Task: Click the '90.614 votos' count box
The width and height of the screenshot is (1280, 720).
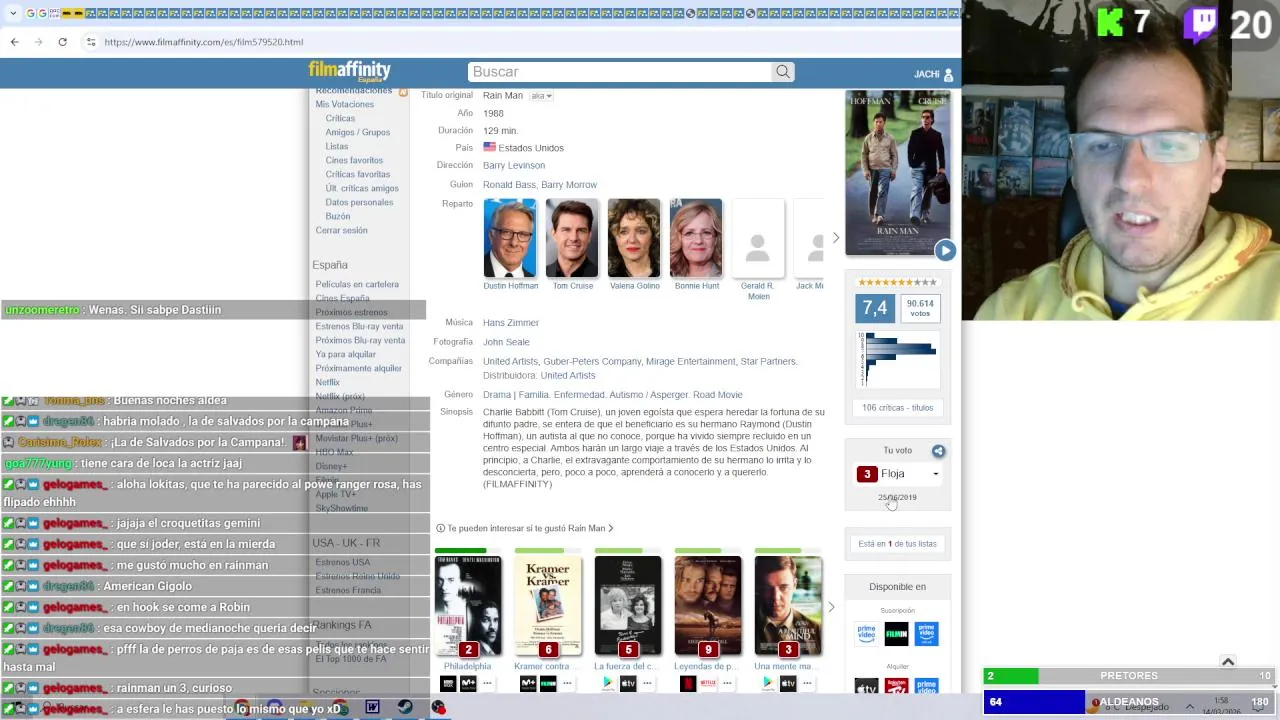Action: 920,308
